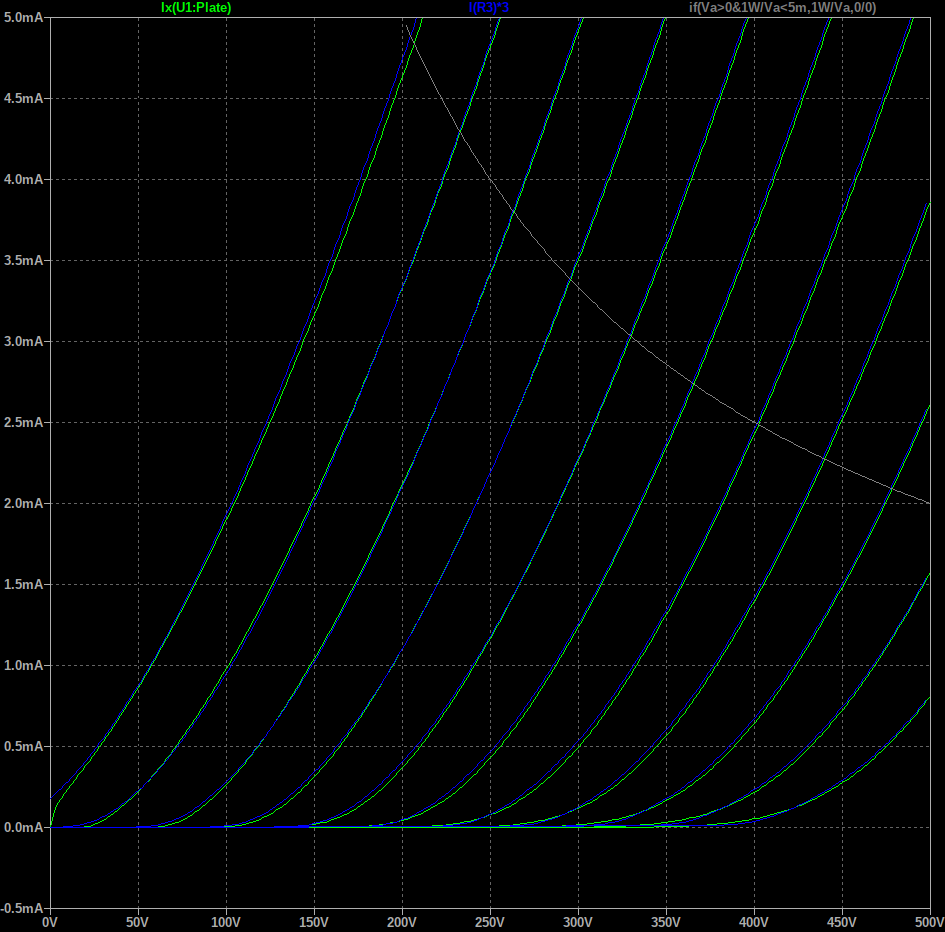945x932 pixels.
Task: Click the 350V horizontal axis label
Action: pyautogui.click(x=665, y=922)
